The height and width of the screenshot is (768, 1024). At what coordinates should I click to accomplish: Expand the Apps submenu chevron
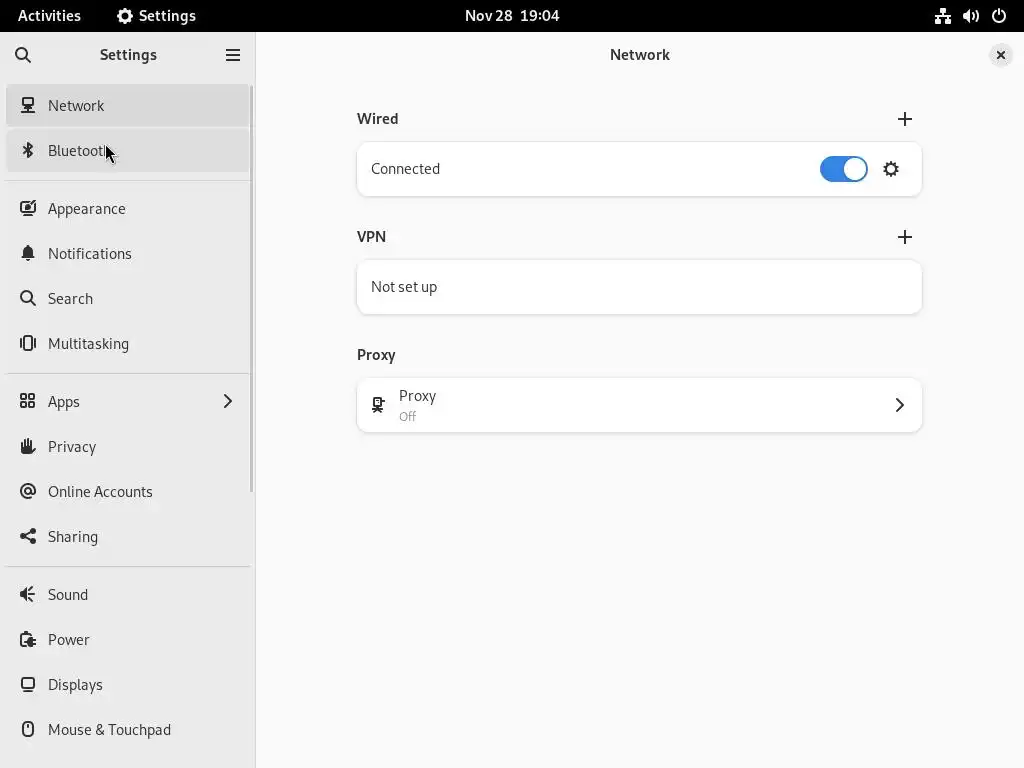[x=227, y=401]
